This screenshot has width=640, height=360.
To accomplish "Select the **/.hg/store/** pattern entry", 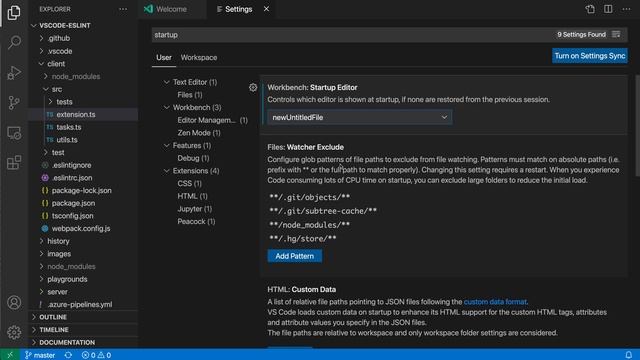I will (303, 239).
